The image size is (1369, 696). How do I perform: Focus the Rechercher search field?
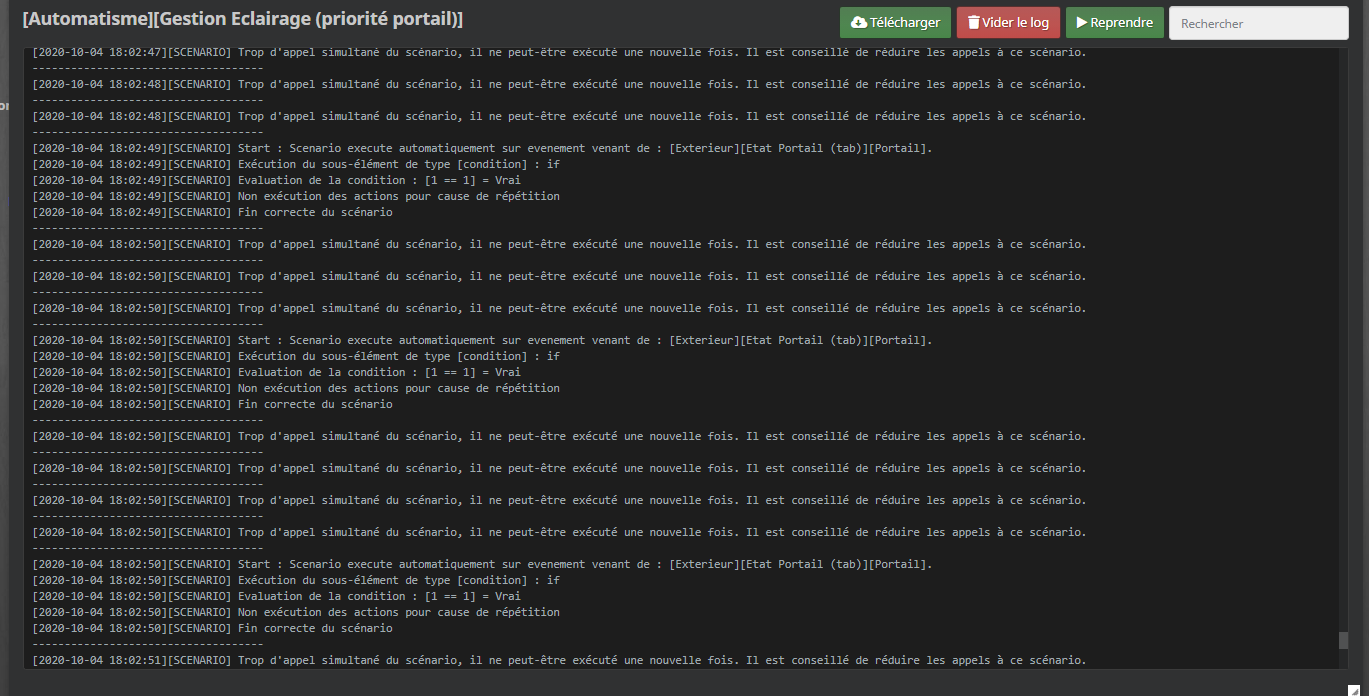(x=1258, y=23)
